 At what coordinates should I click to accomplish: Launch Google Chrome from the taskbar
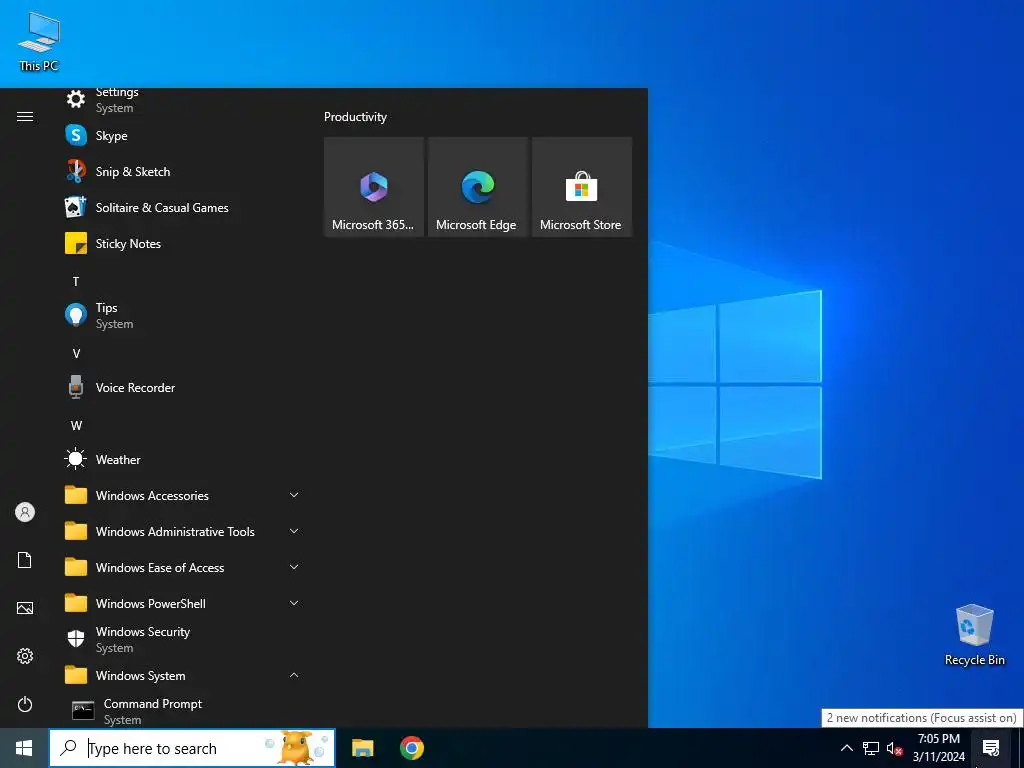point(412,748)
